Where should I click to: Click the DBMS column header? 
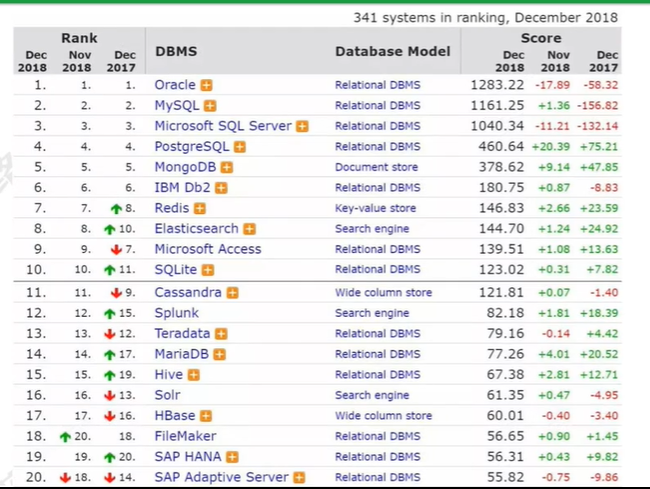click(x=176, y=51)
